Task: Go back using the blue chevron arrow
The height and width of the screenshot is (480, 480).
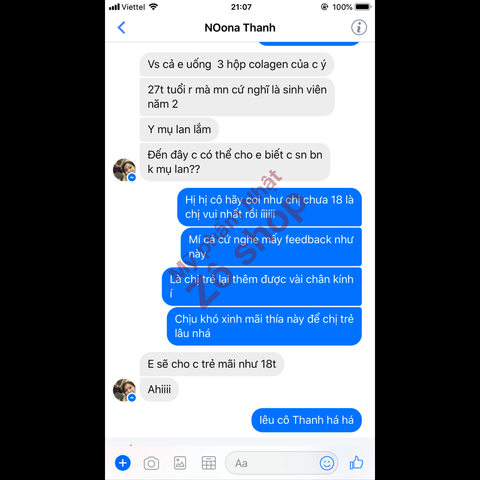Action: pyautogui.click(x=122, y=28)
